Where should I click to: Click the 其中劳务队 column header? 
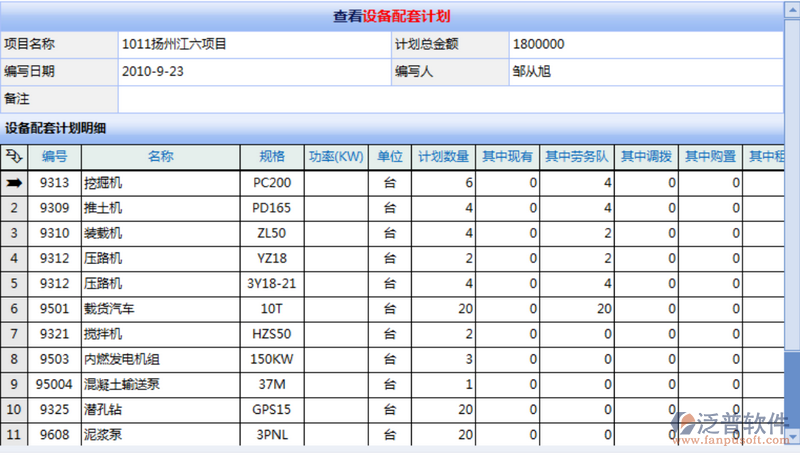pyautogui.click(x=576, y=157)
